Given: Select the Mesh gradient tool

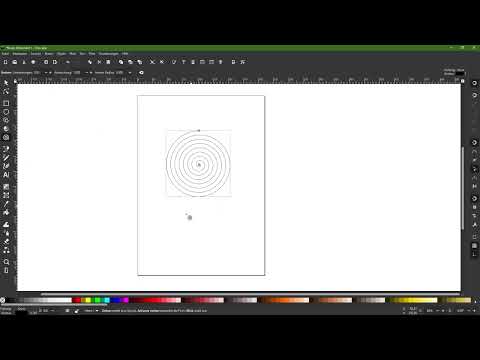Looking at the screenshot, I should tap(6, 195).
